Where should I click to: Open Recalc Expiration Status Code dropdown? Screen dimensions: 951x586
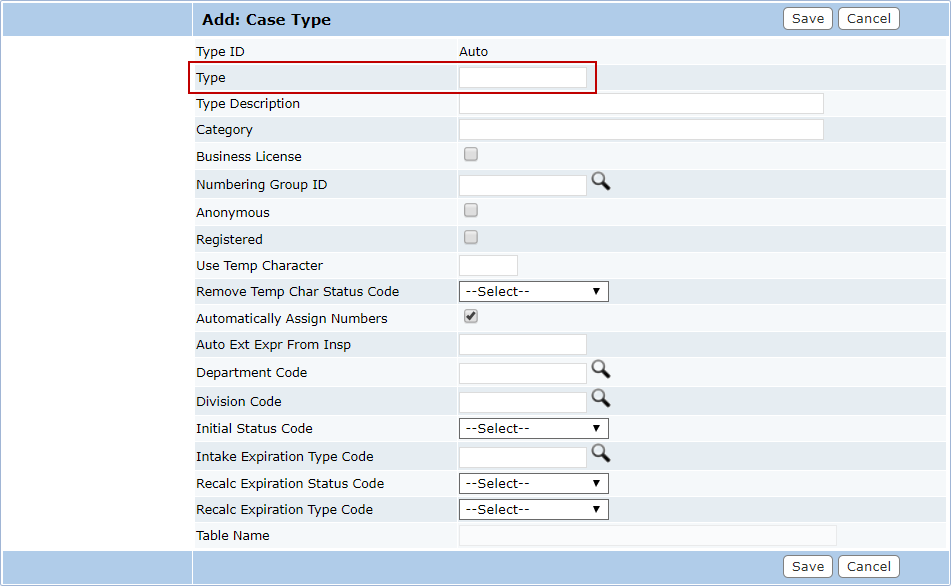point(533,484)
